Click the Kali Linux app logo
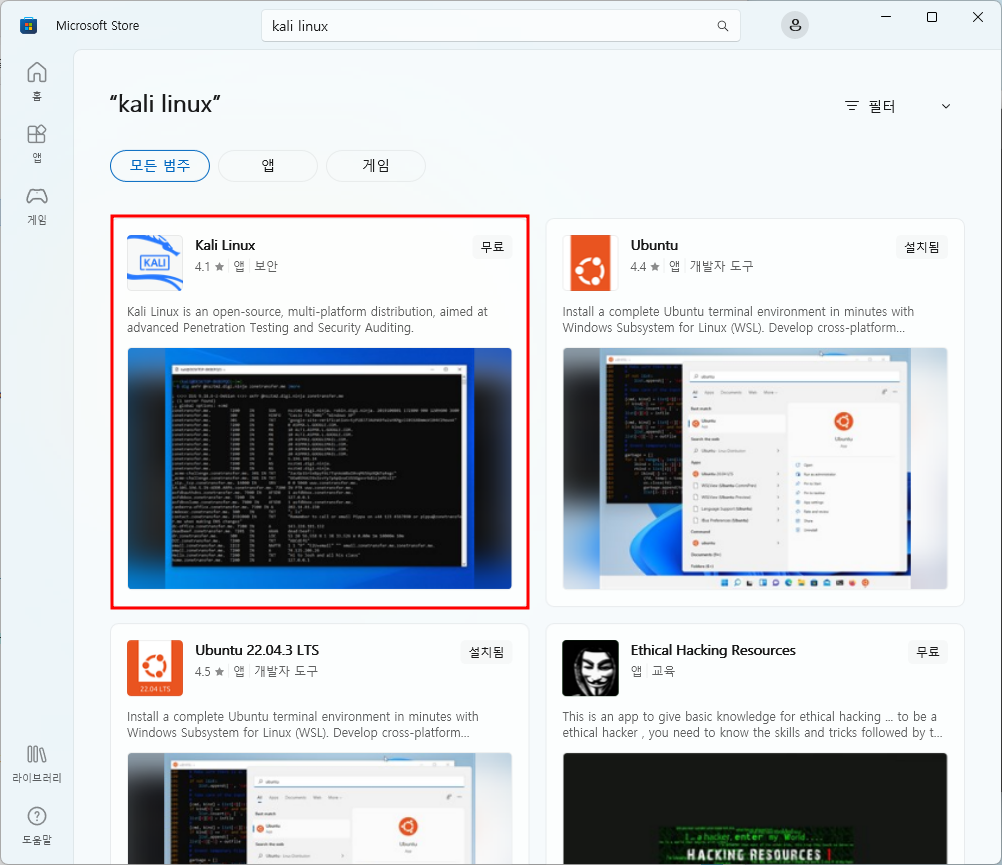This screenshot has height=865, width=1002. click(155, 263)
